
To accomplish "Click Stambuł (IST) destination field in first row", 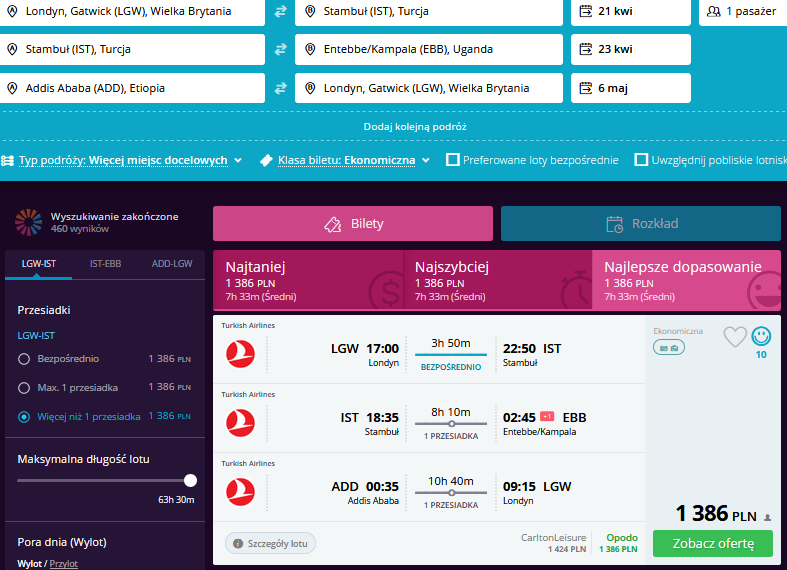I will 429,12.
